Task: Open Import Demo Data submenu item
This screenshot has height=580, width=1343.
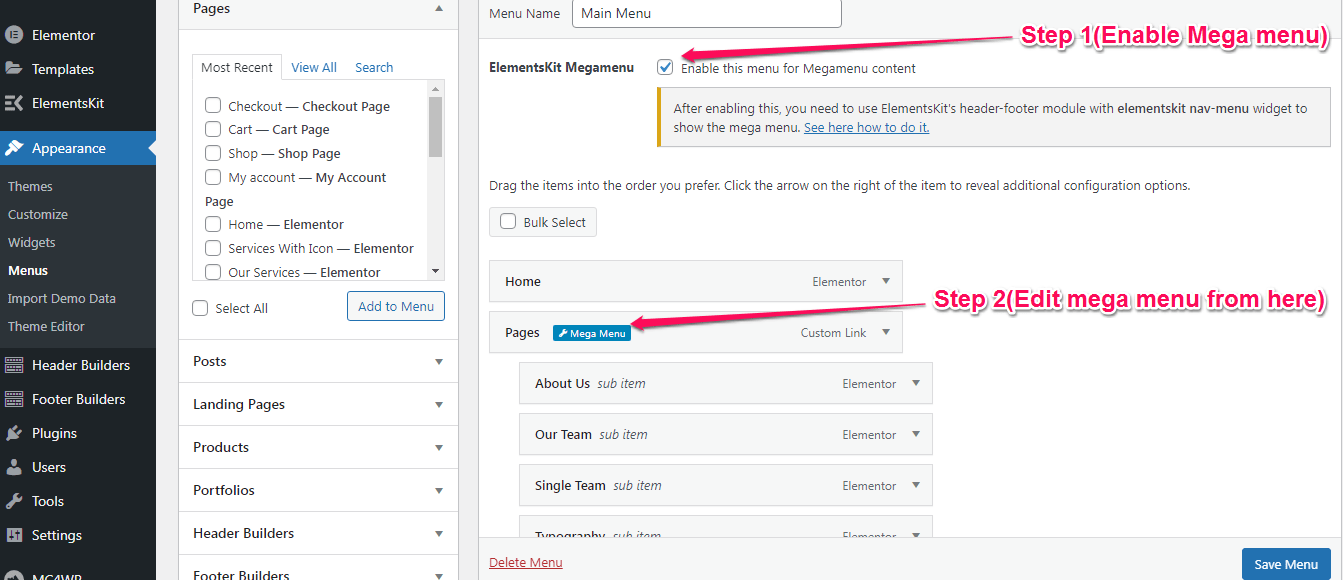Action: click(x=62, y=298)
